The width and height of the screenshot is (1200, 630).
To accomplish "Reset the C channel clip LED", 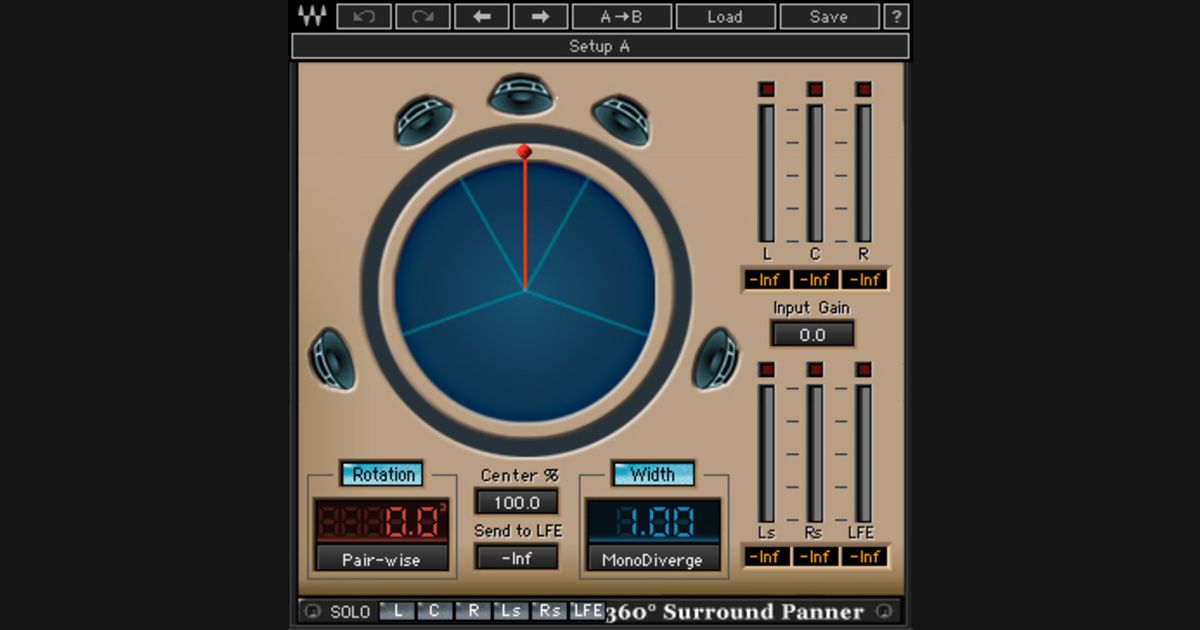I will (x=815, y=89).
